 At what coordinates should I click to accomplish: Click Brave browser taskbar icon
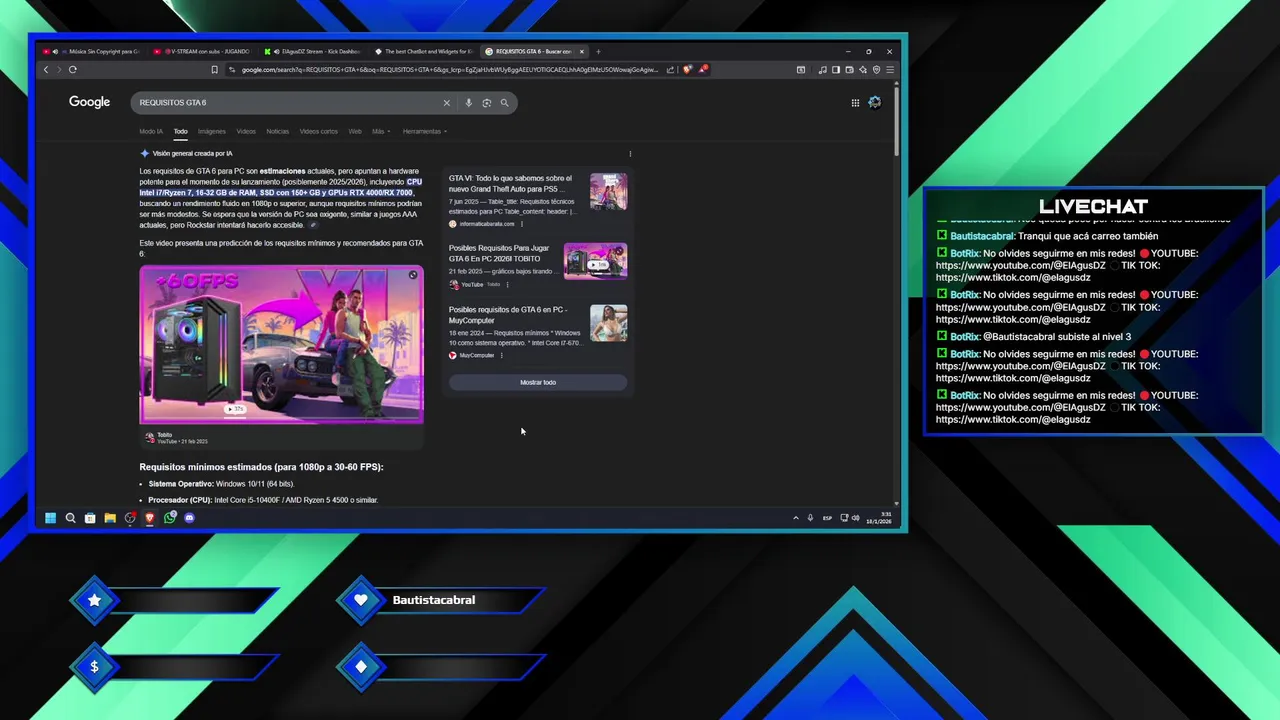click(150, 518)
